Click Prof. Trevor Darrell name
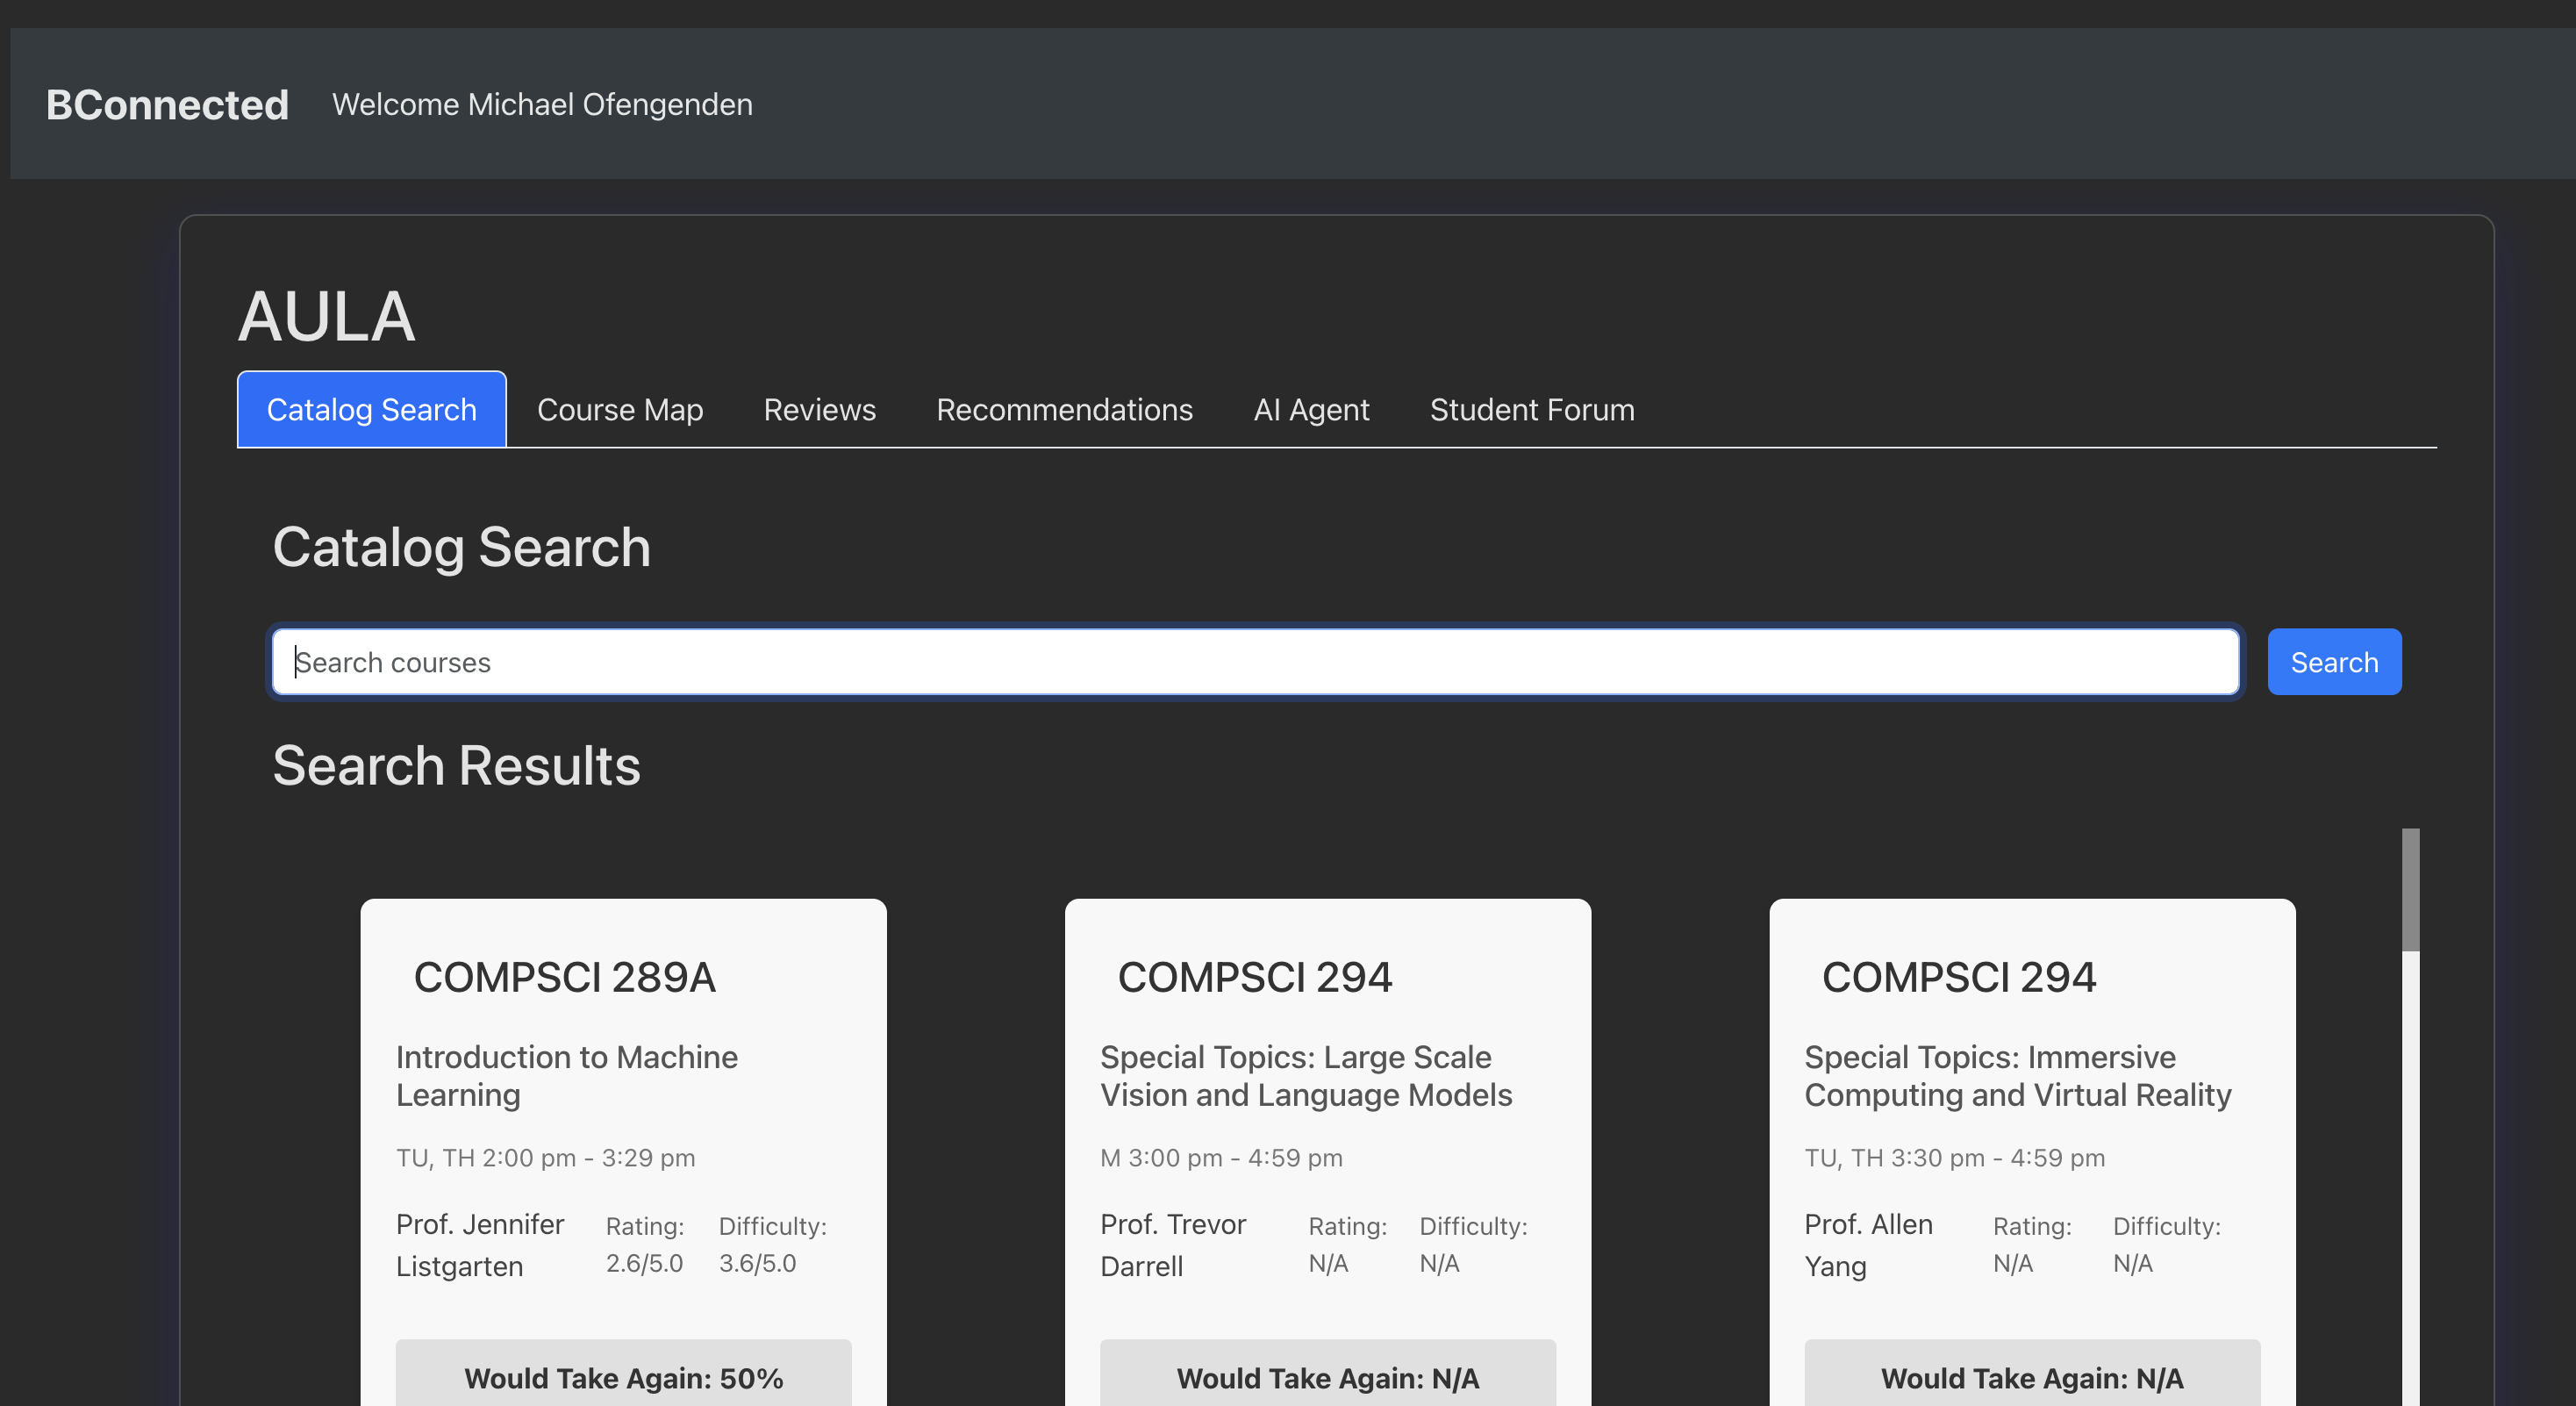 click(x=1172, y=1244)
